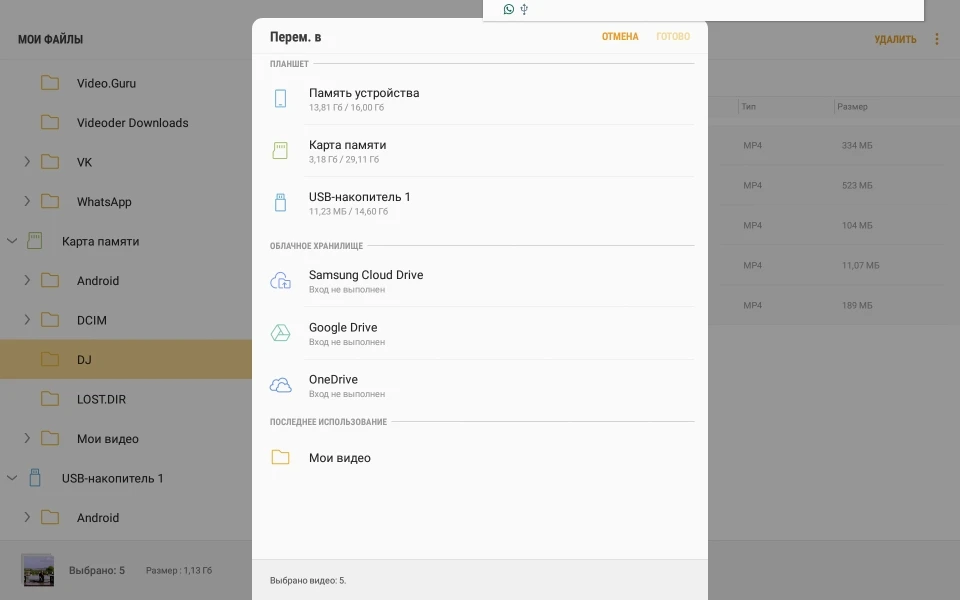Open the DJ folder in sidebar
This screenshot has width=960, height=600.
point(126,359)
